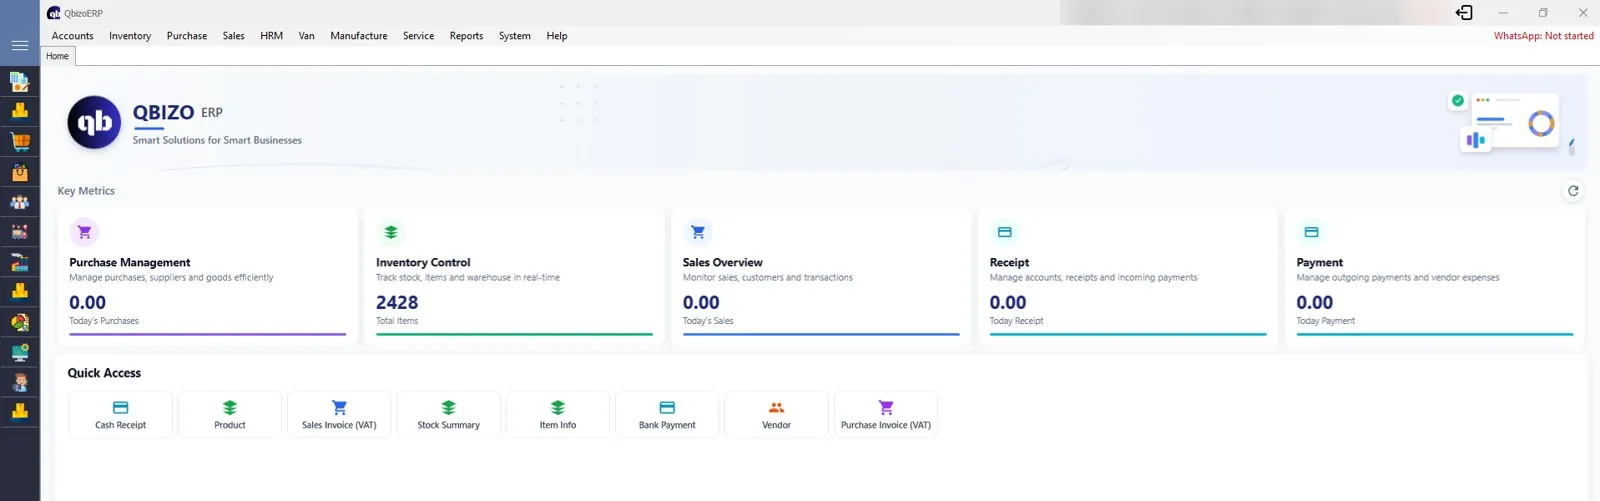Open the Help person sidebar icon

(19, 382)
